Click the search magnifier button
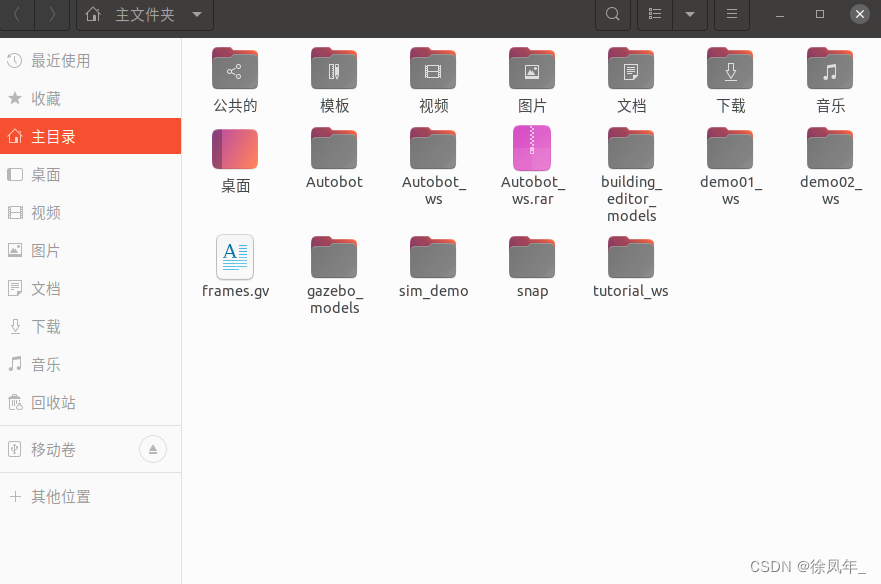This screenshot has height=584, width=881. [x=613, y=14]
